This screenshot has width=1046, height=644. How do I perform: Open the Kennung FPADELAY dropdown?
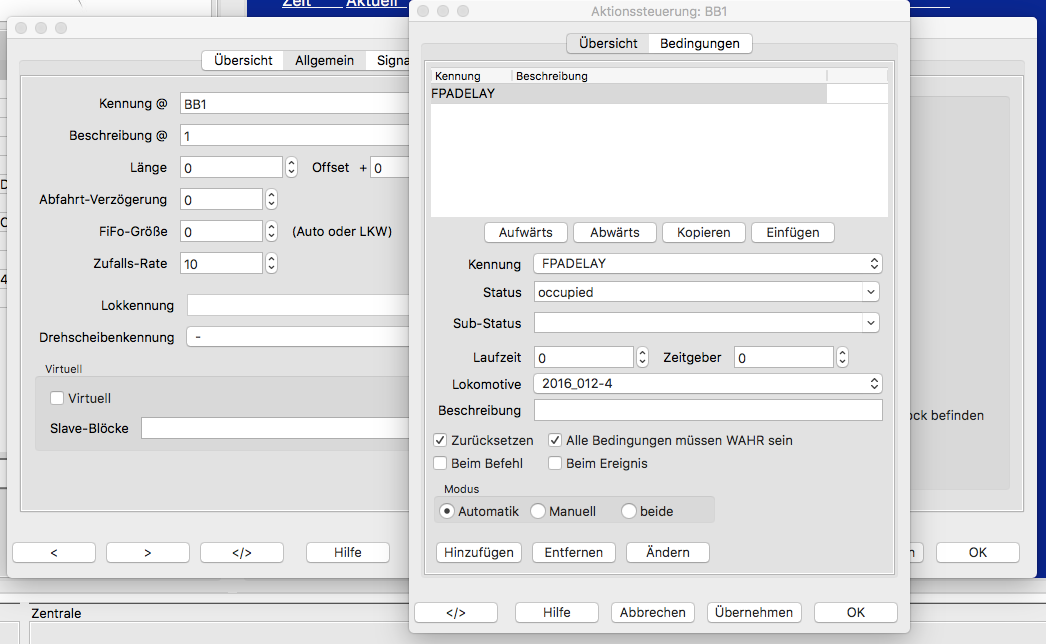(x=707, y=264)
